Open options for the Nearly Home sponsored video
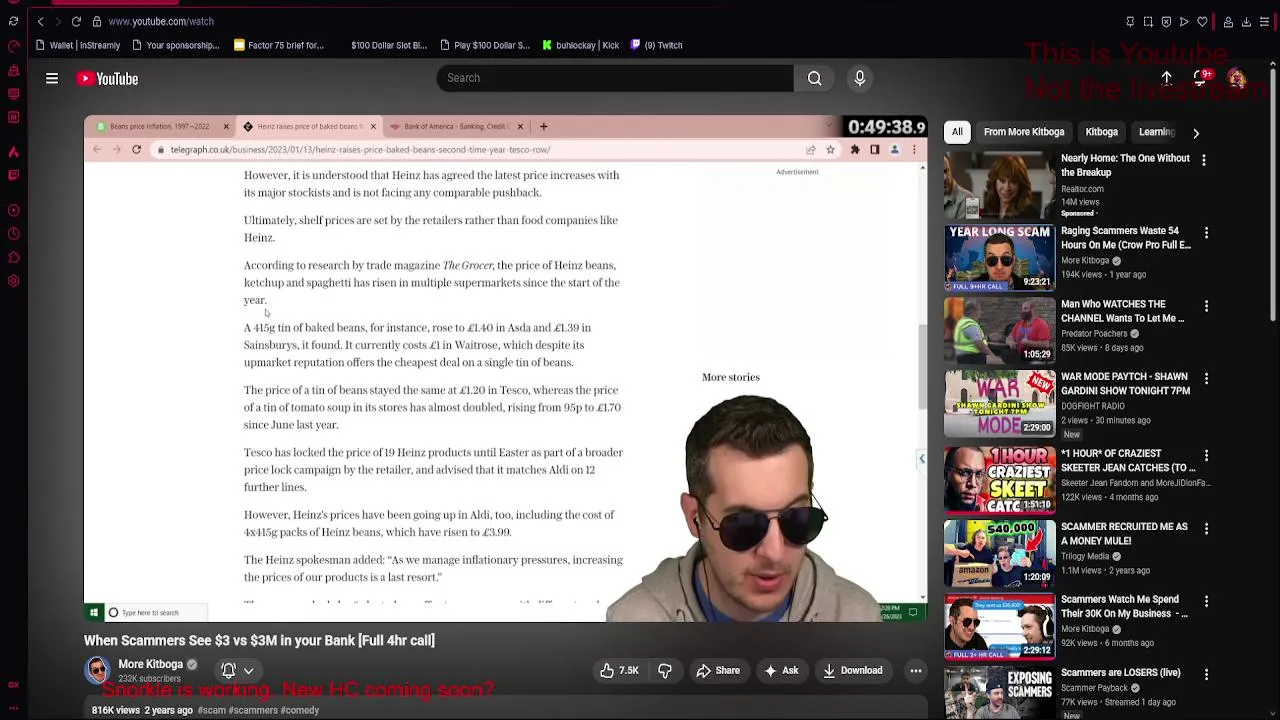Viewport: 1280px width, 720px height. 1204,160
